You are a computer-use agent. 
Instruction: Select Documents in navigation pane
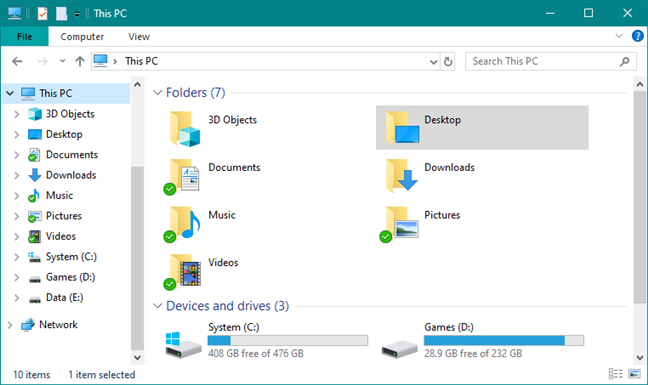pyautogui.click(x=71, y=154)
